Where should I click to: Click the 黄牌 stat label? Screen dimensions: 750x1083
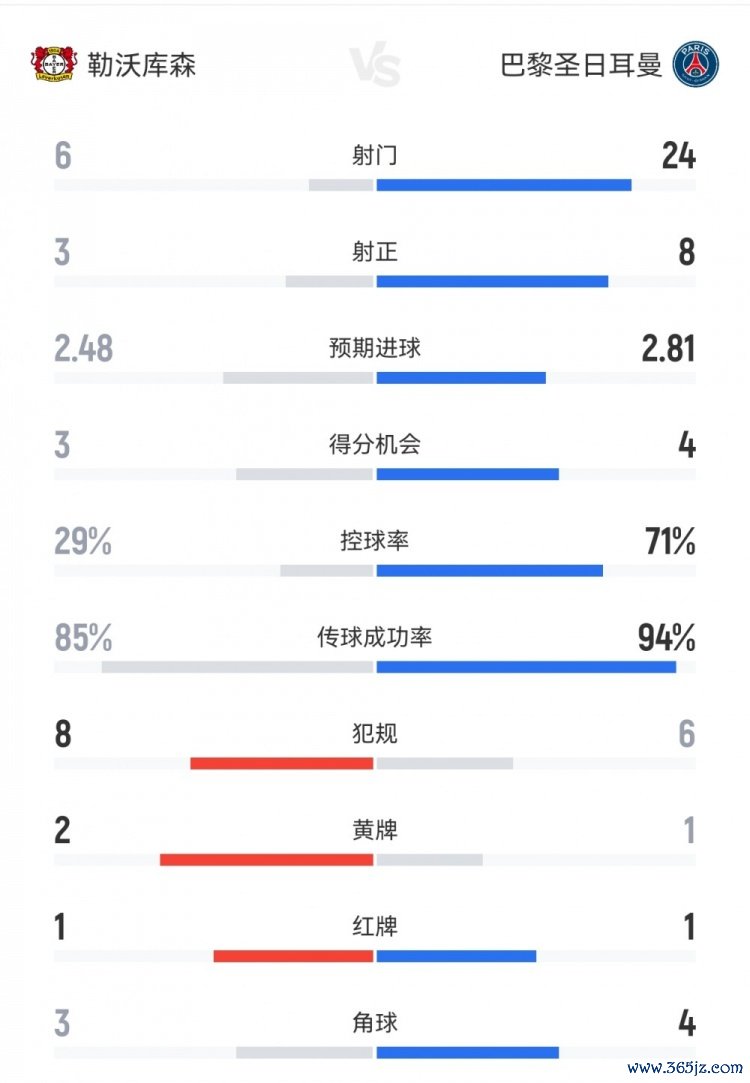375,830
